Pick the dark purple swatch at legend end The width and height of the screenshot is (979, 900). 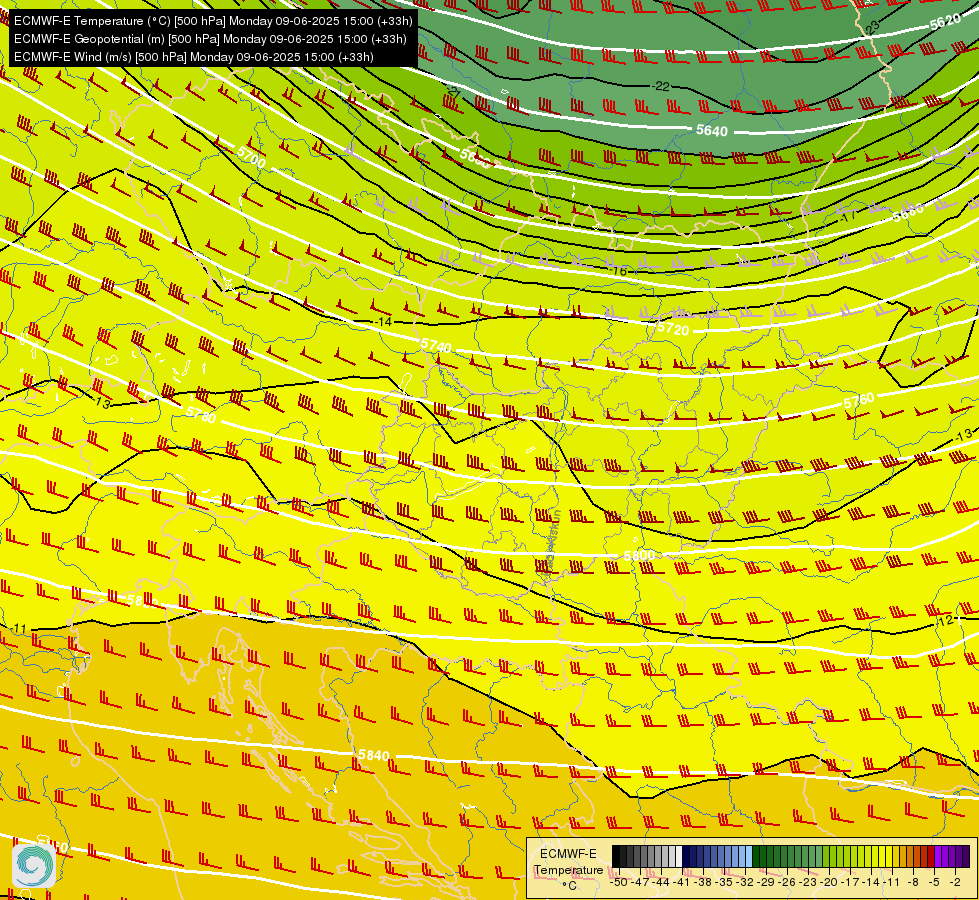967,856
